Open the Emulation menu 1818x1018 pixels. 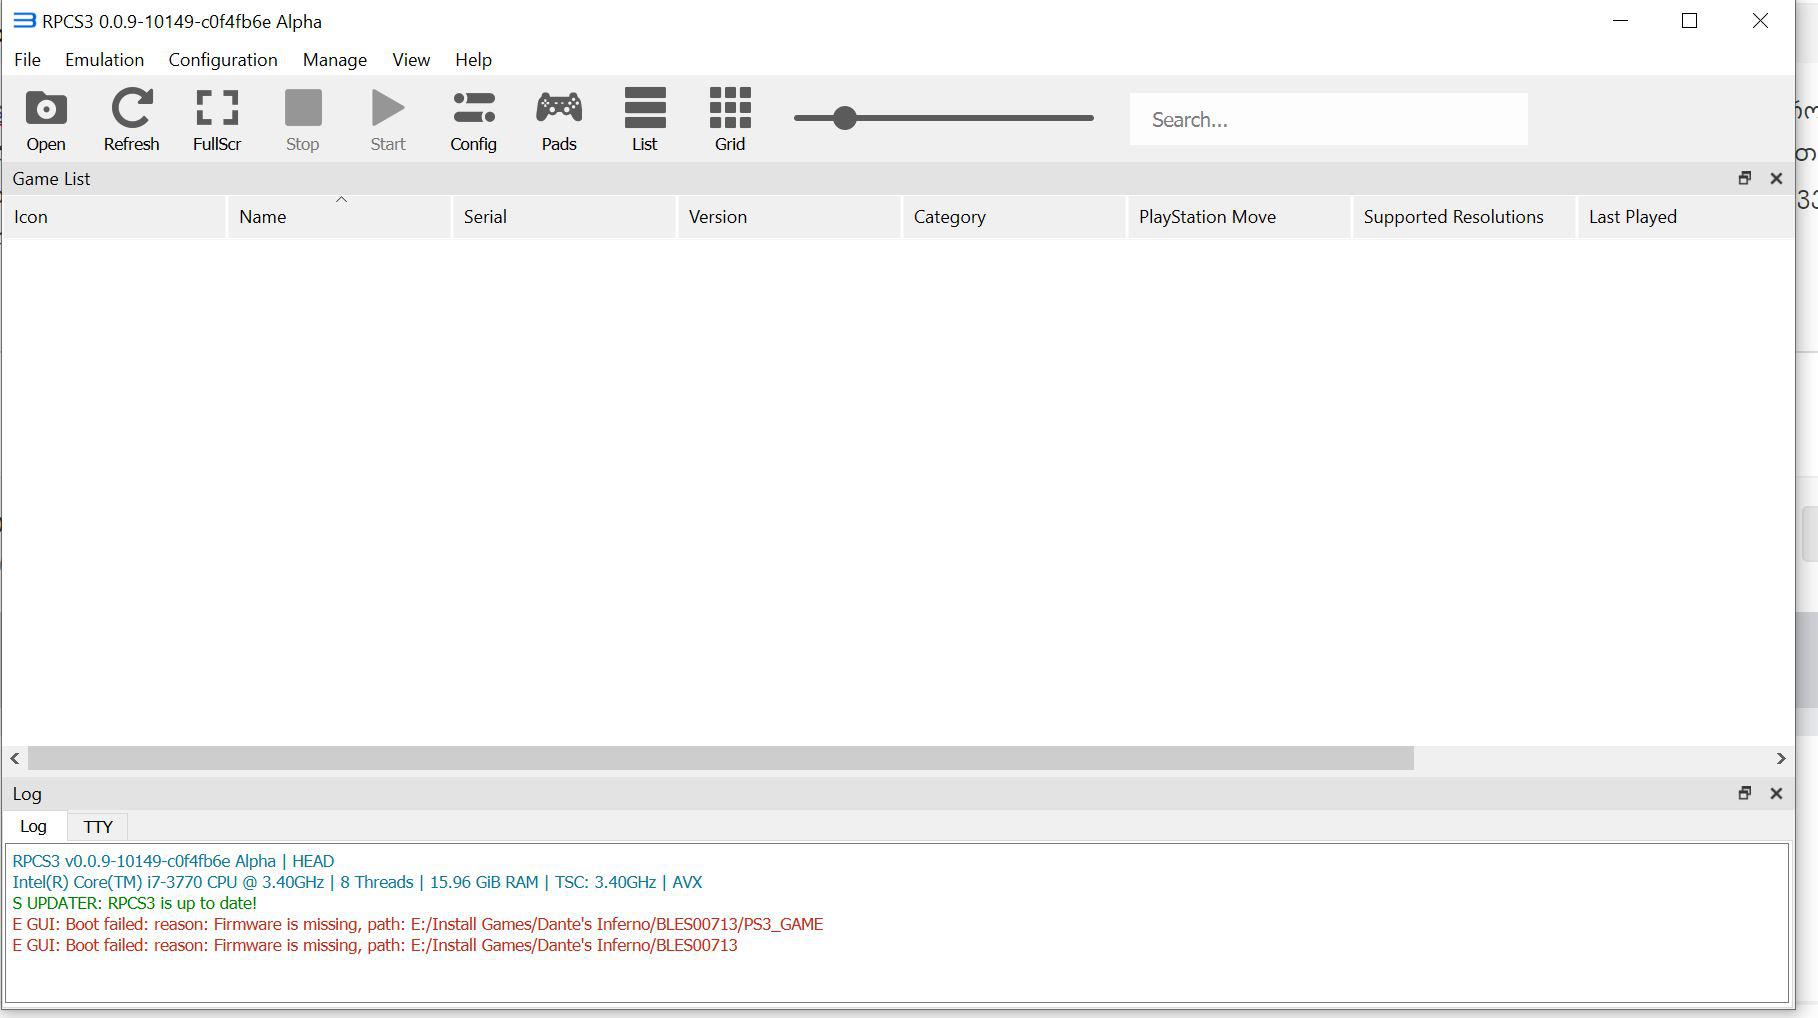tap(104, 60)
